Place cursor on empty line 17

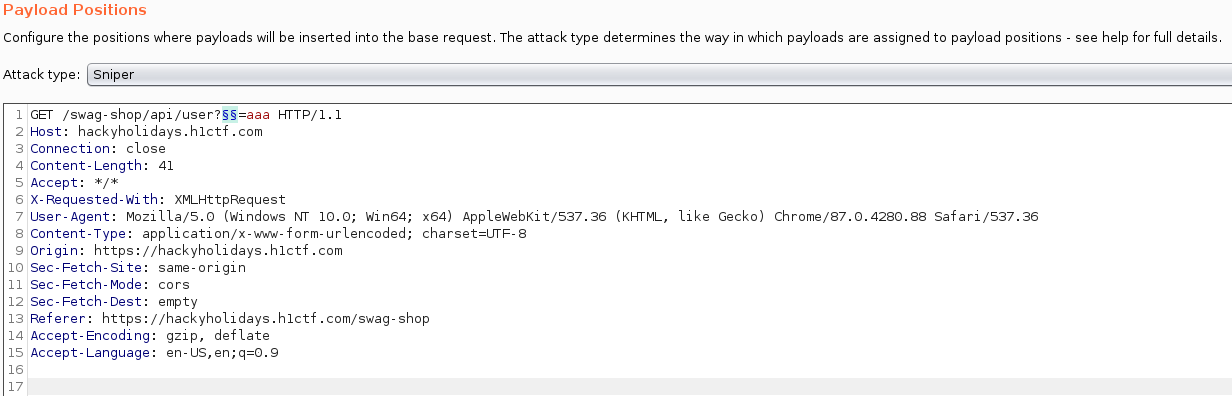(630, 386)
